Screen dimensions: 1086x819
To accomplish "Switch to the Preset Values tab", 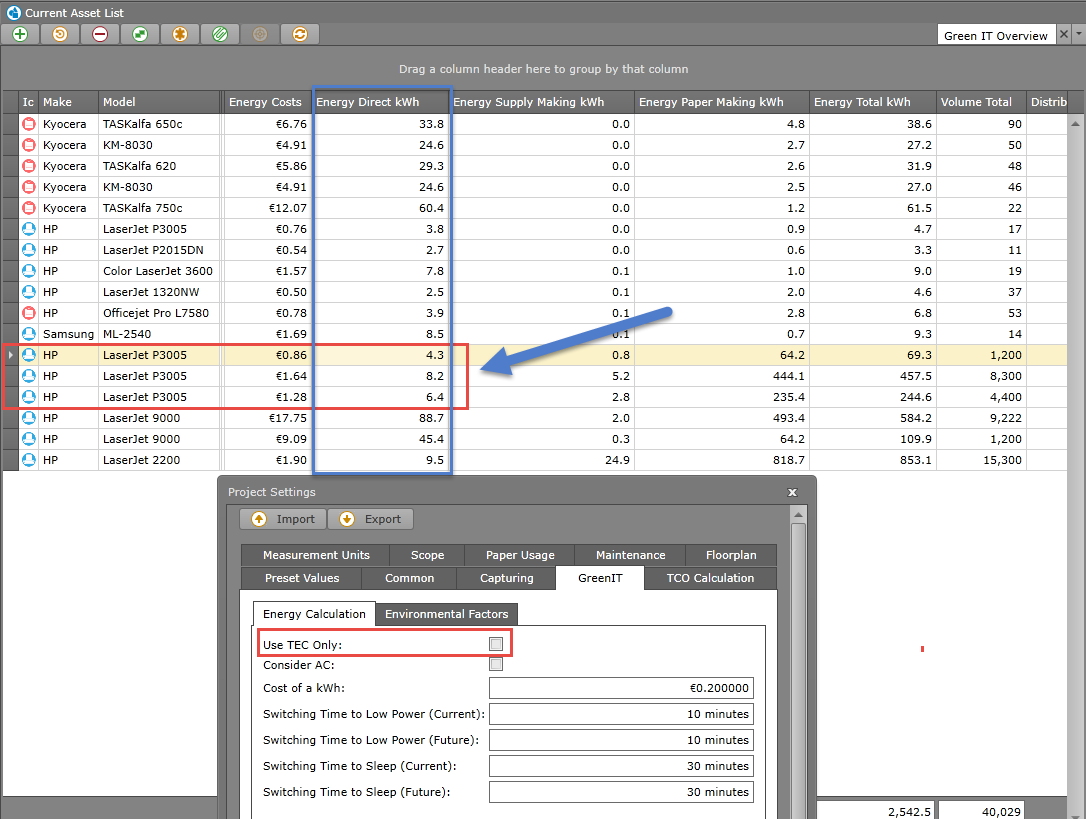I will coord(302,578).
